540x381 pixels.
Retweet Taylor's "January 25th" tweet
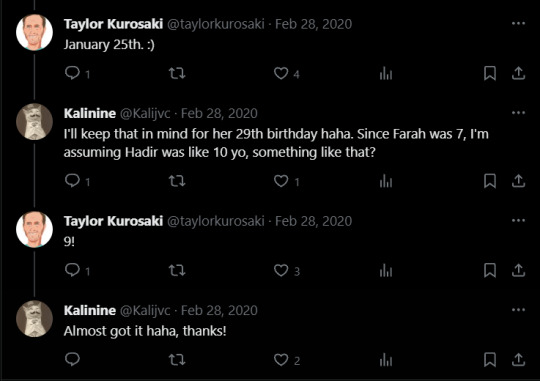click(x=177, y=73)
